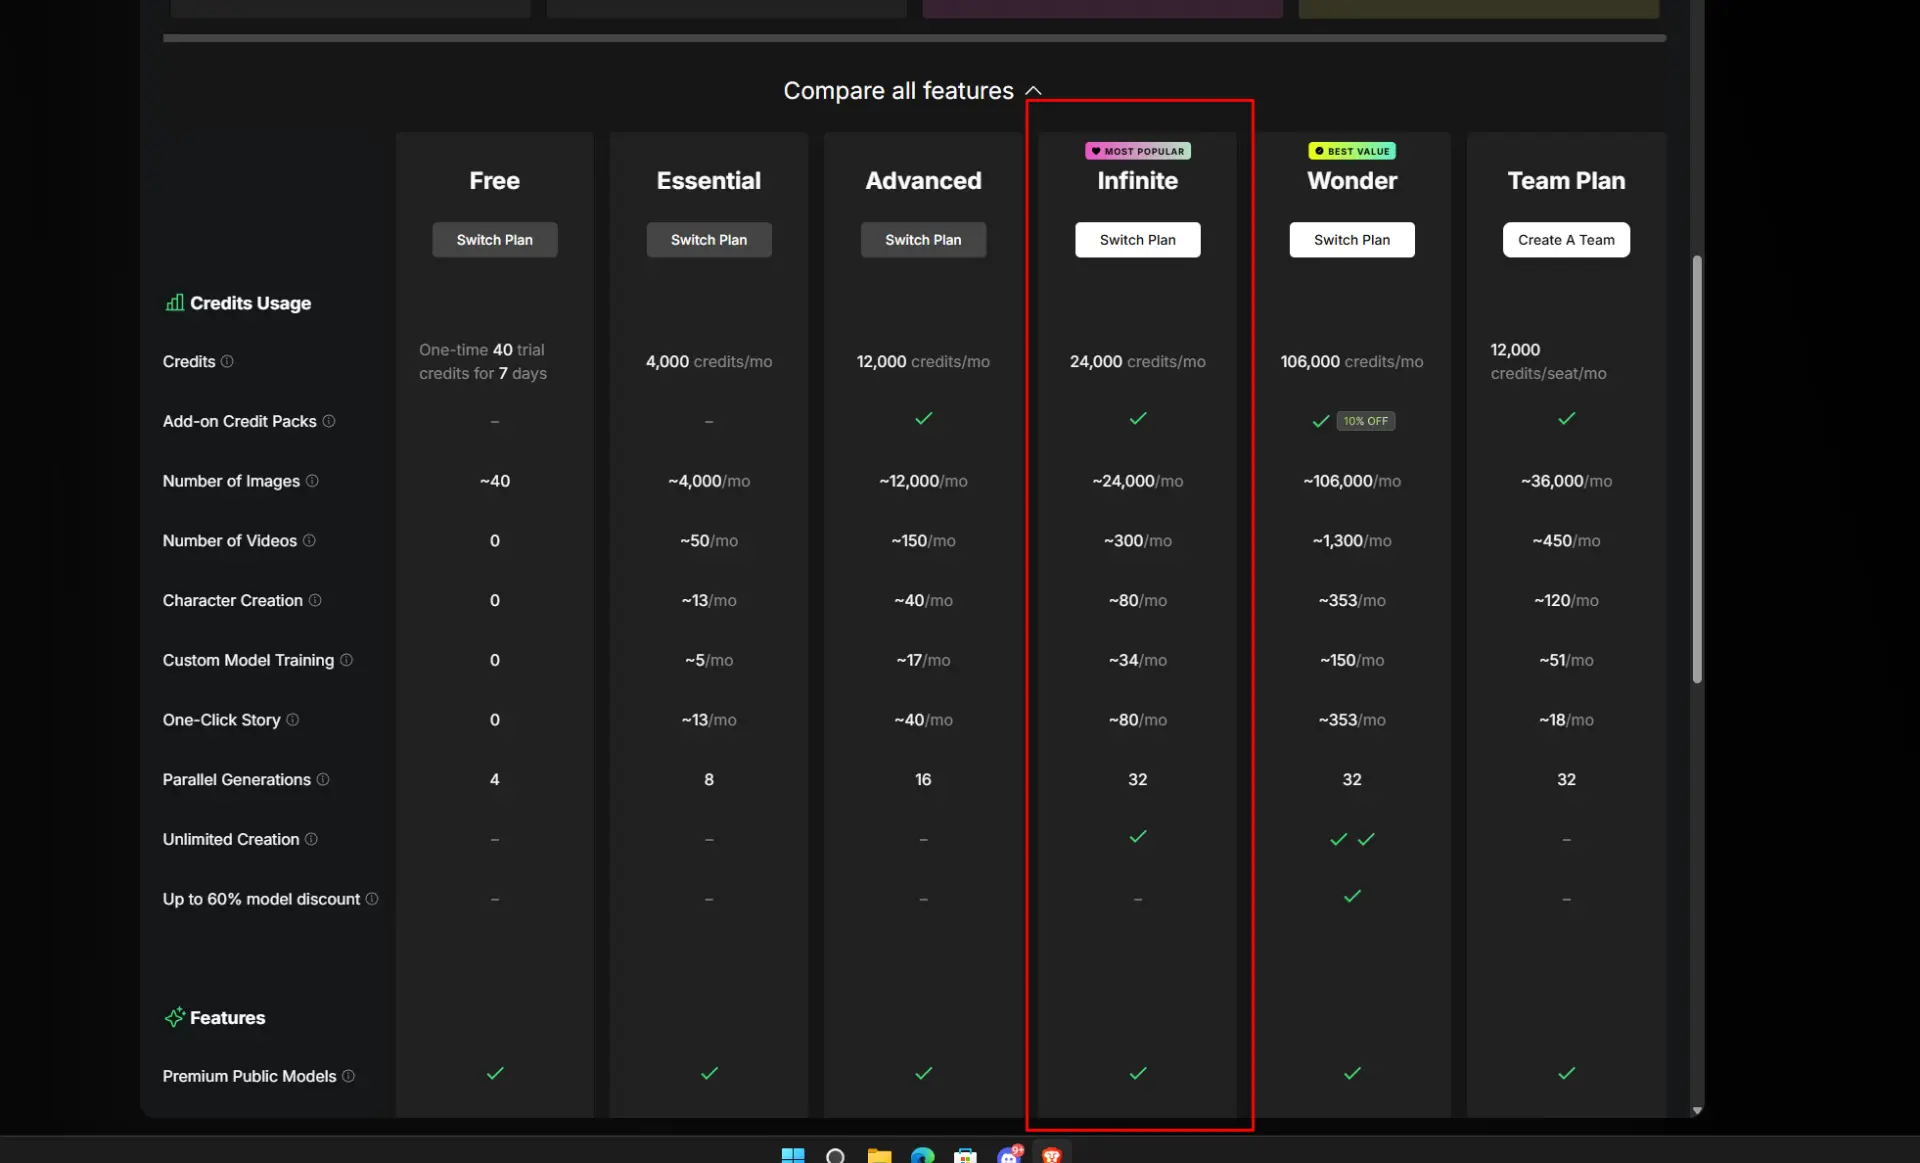Click the '~18/mo' One-Click Story value

click(x=1566, y=719)
